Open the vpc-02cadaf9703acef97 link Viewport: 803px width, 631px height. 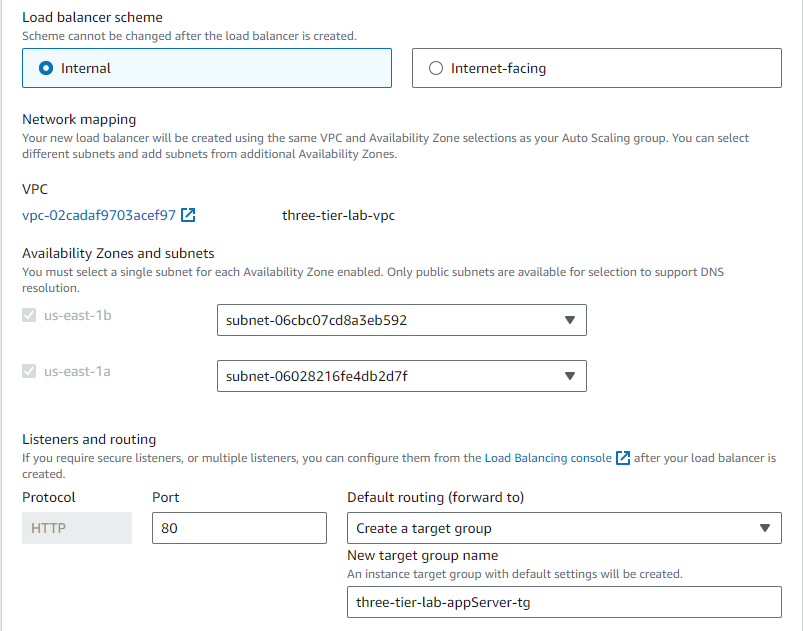[99, 215]
